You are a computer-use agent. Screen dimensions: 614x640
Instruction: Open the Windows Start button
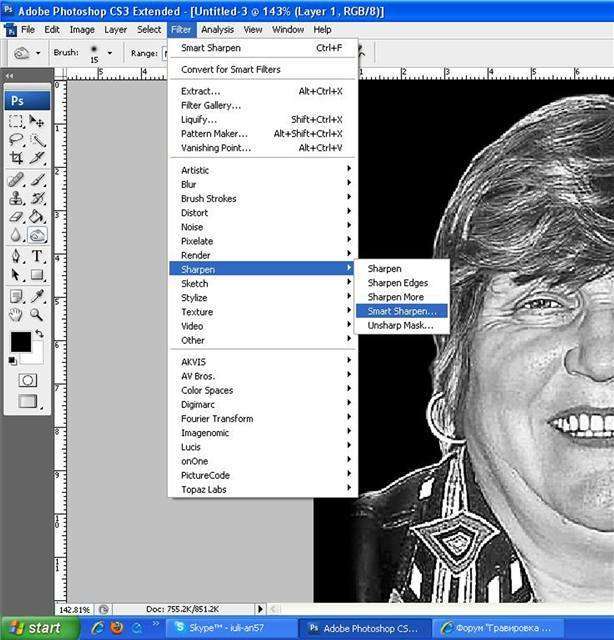tap(38, 628)
